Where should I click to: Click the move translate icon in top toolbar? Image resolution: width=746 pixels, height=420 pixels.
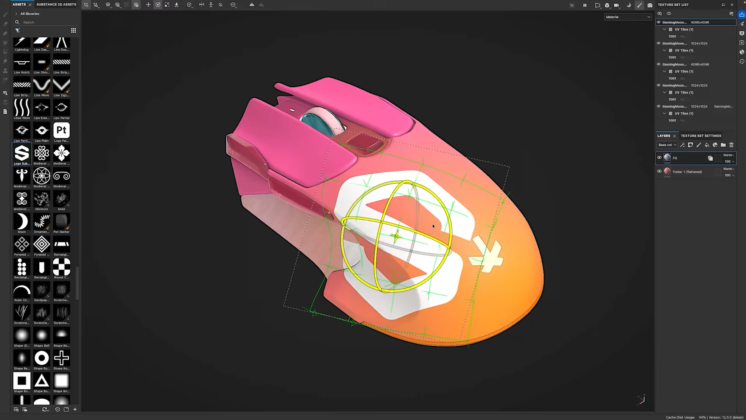pyautogui.click(x=148, y=5)
